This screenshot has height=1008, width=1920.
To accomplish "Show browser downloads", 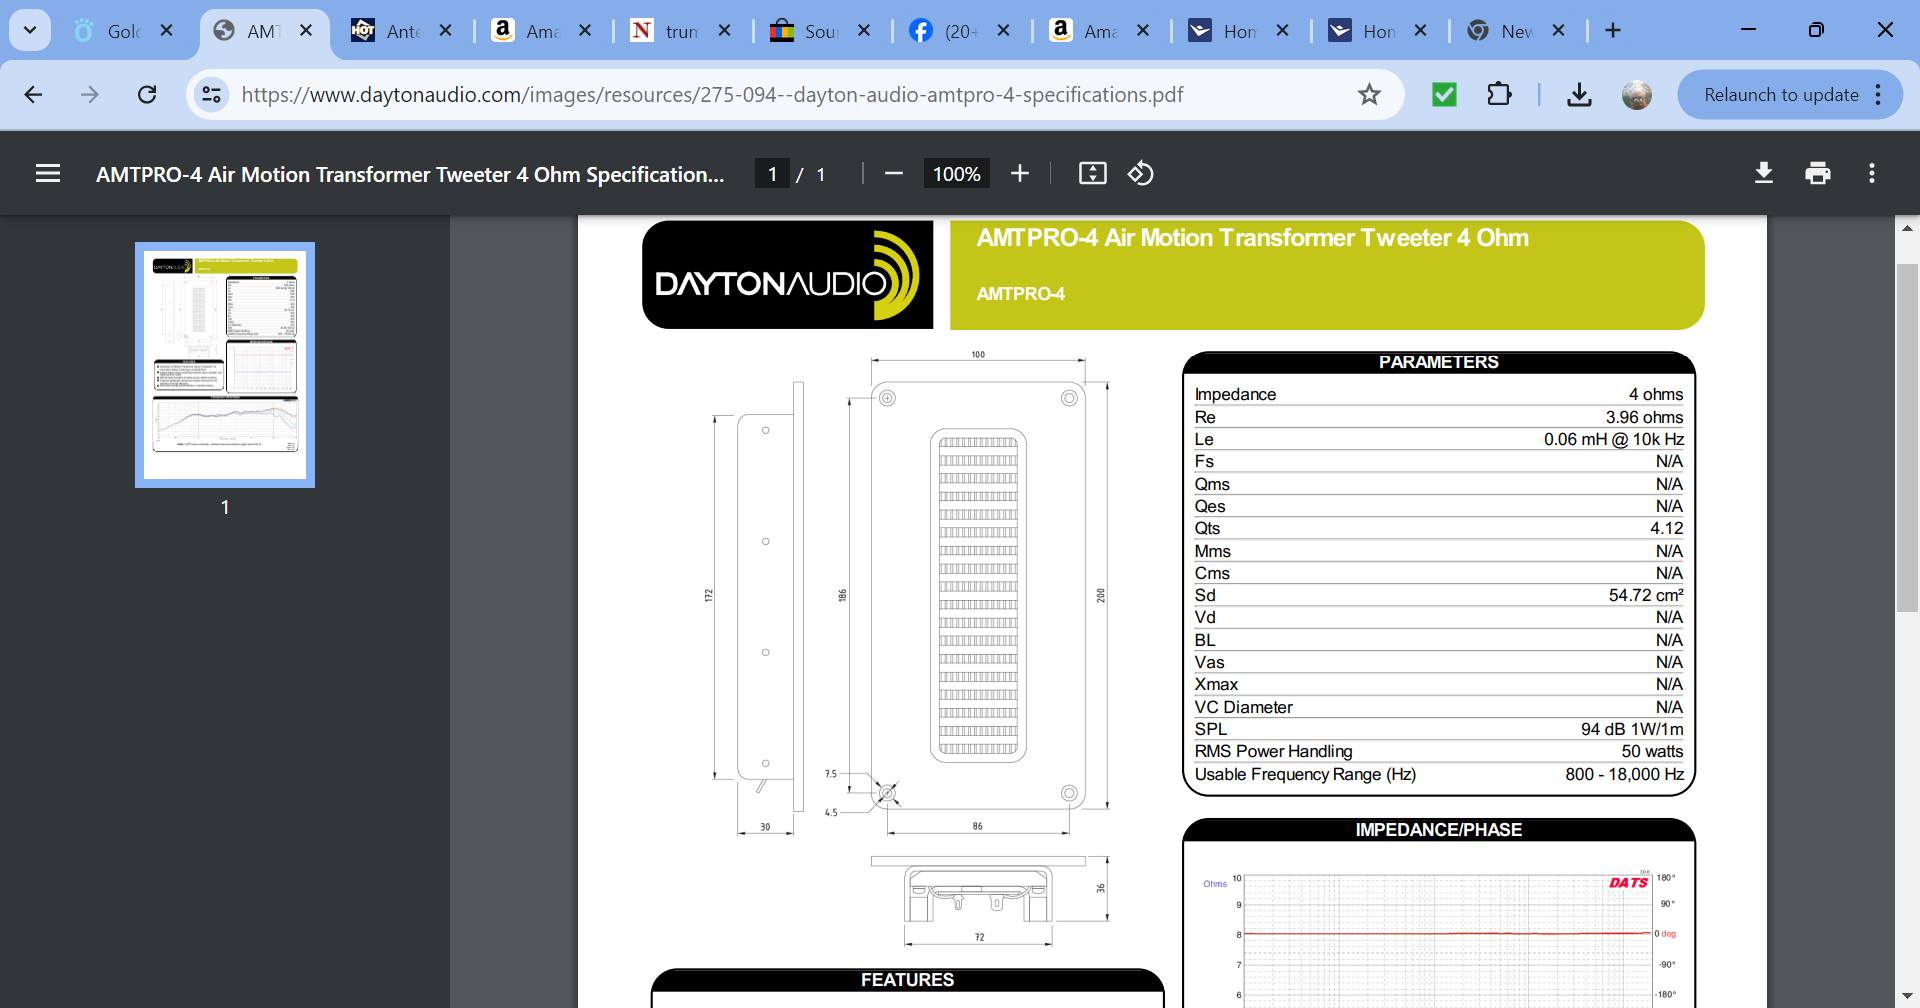I will (1579, 95).
